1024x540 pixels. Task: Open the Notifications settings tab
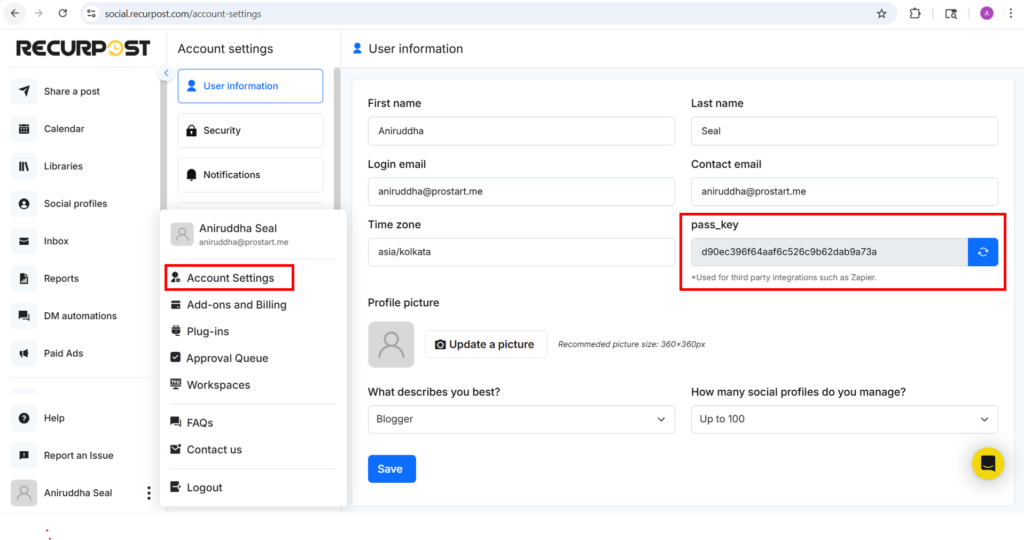(250, 175)
